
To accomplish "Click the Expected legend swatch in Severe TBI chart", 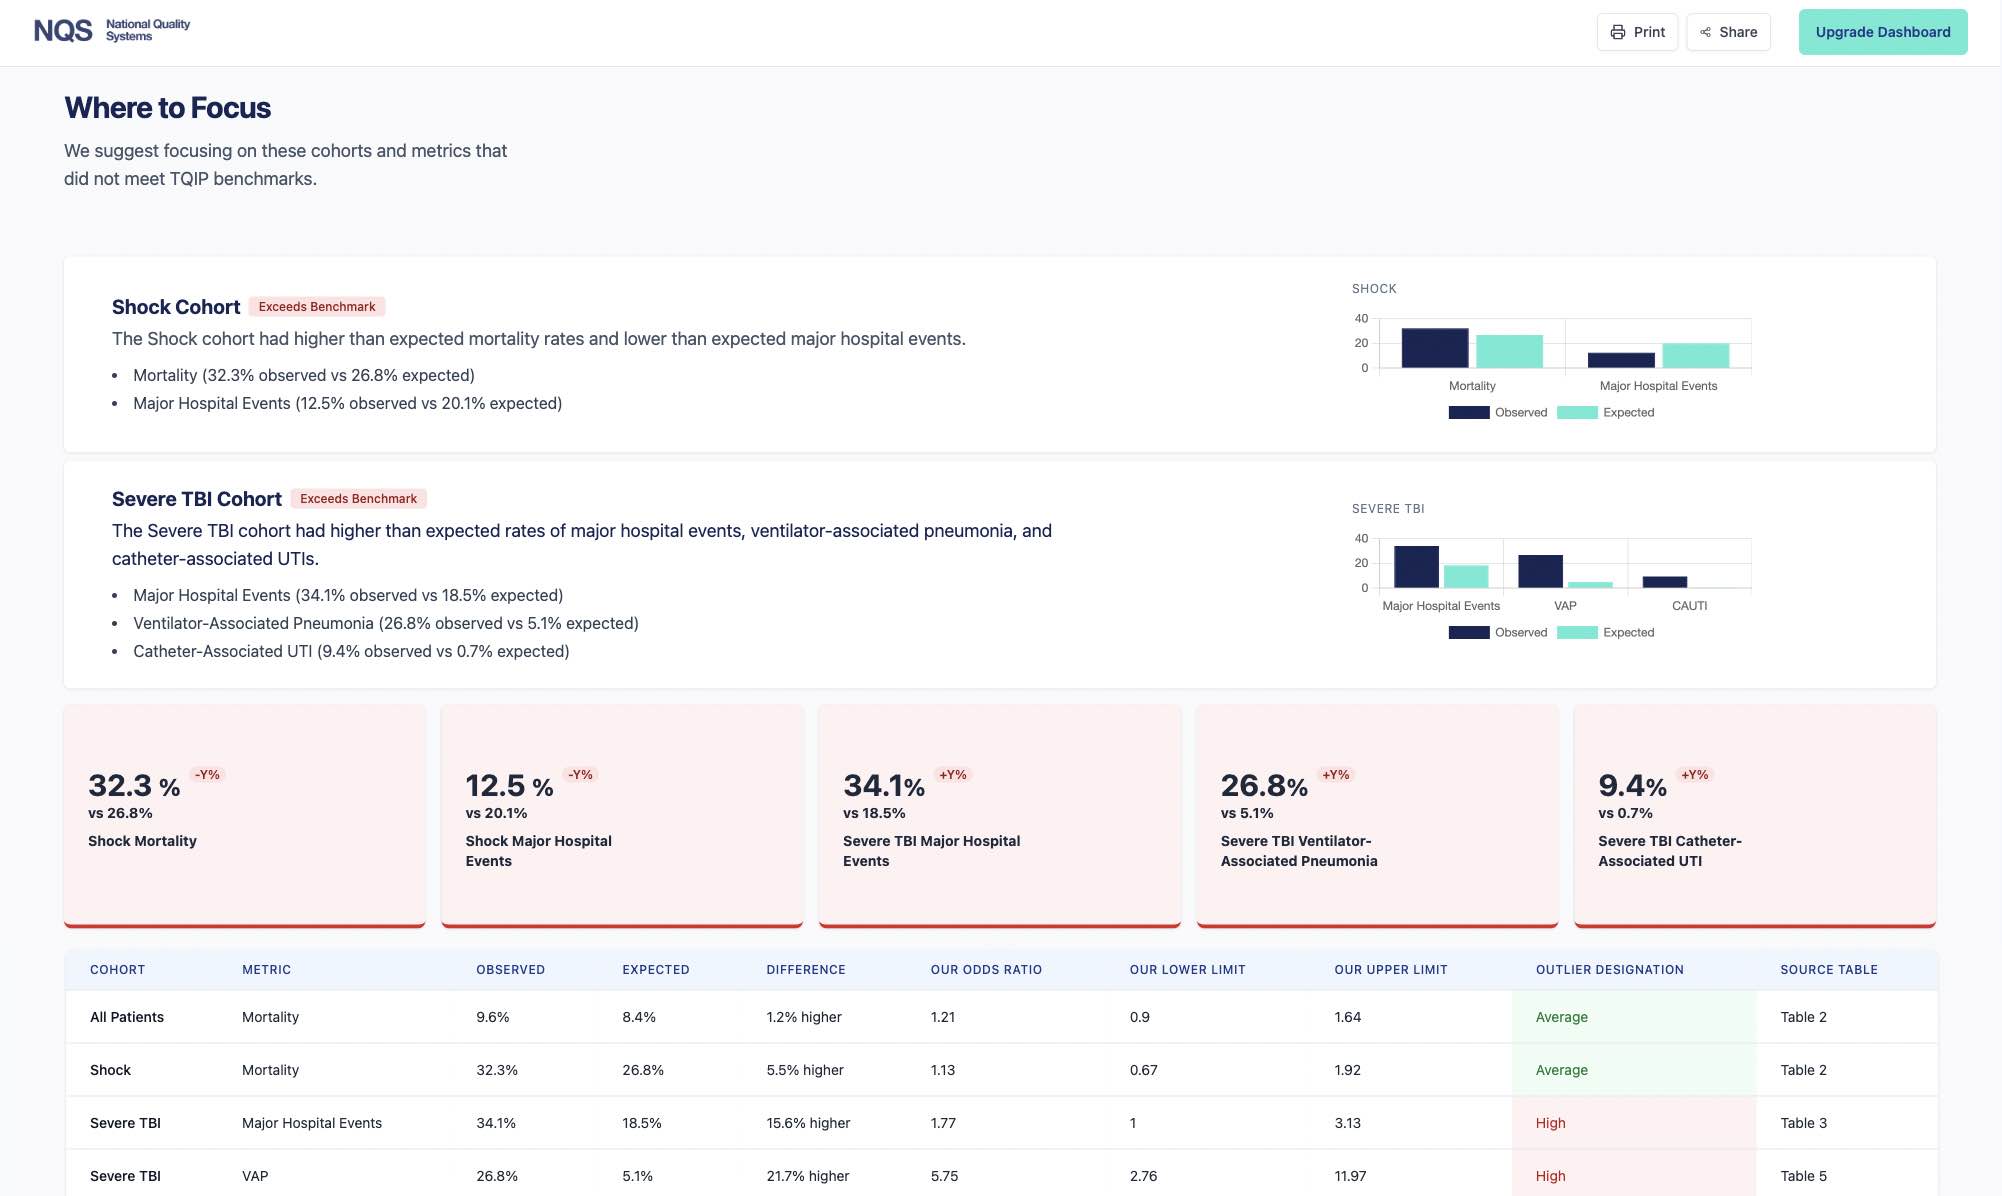I will [1577, 633].
